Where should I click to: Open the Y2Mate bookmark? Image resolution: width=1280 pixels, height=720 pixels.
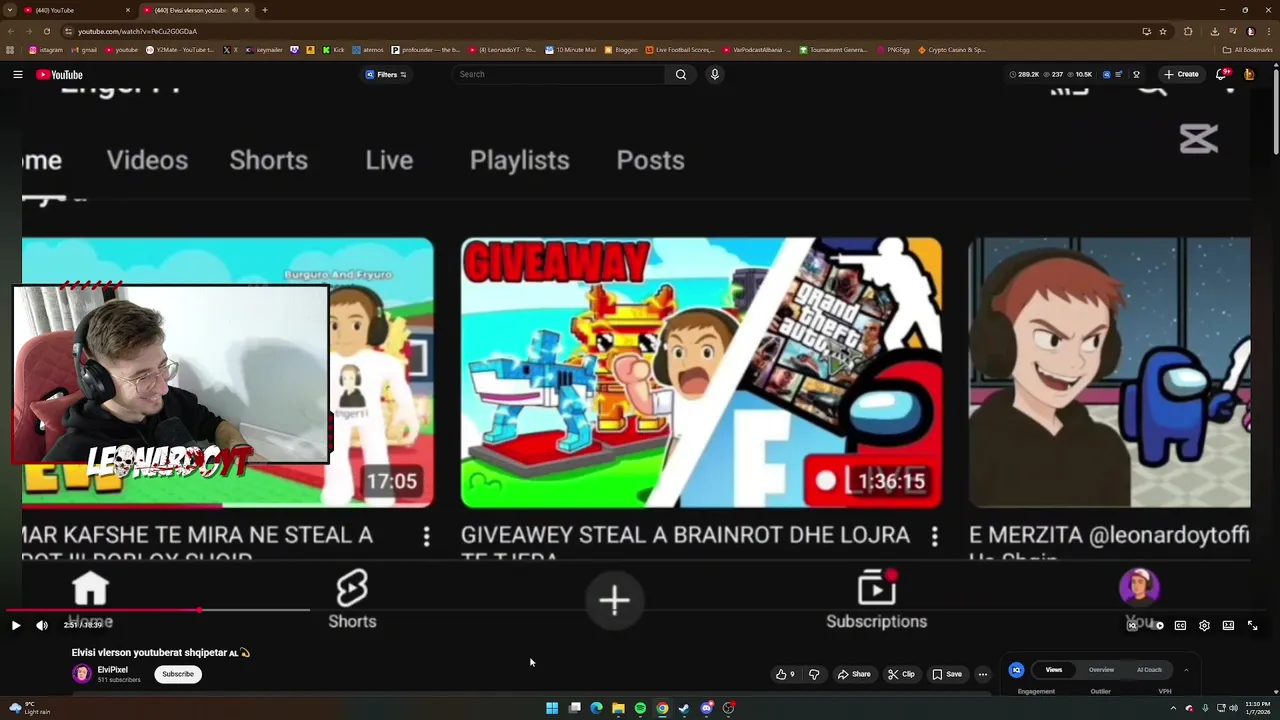pyautogui.click(x=181, y=50)
